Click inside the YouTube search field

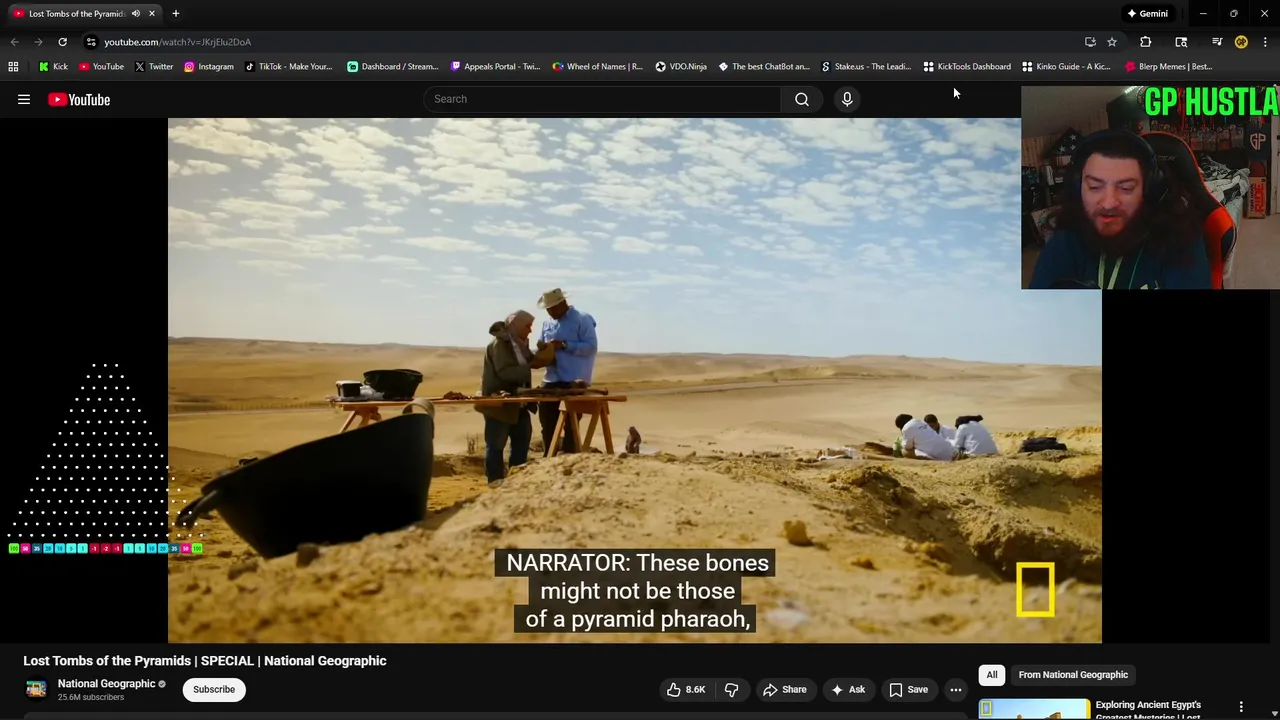click(x=603, y=99)
